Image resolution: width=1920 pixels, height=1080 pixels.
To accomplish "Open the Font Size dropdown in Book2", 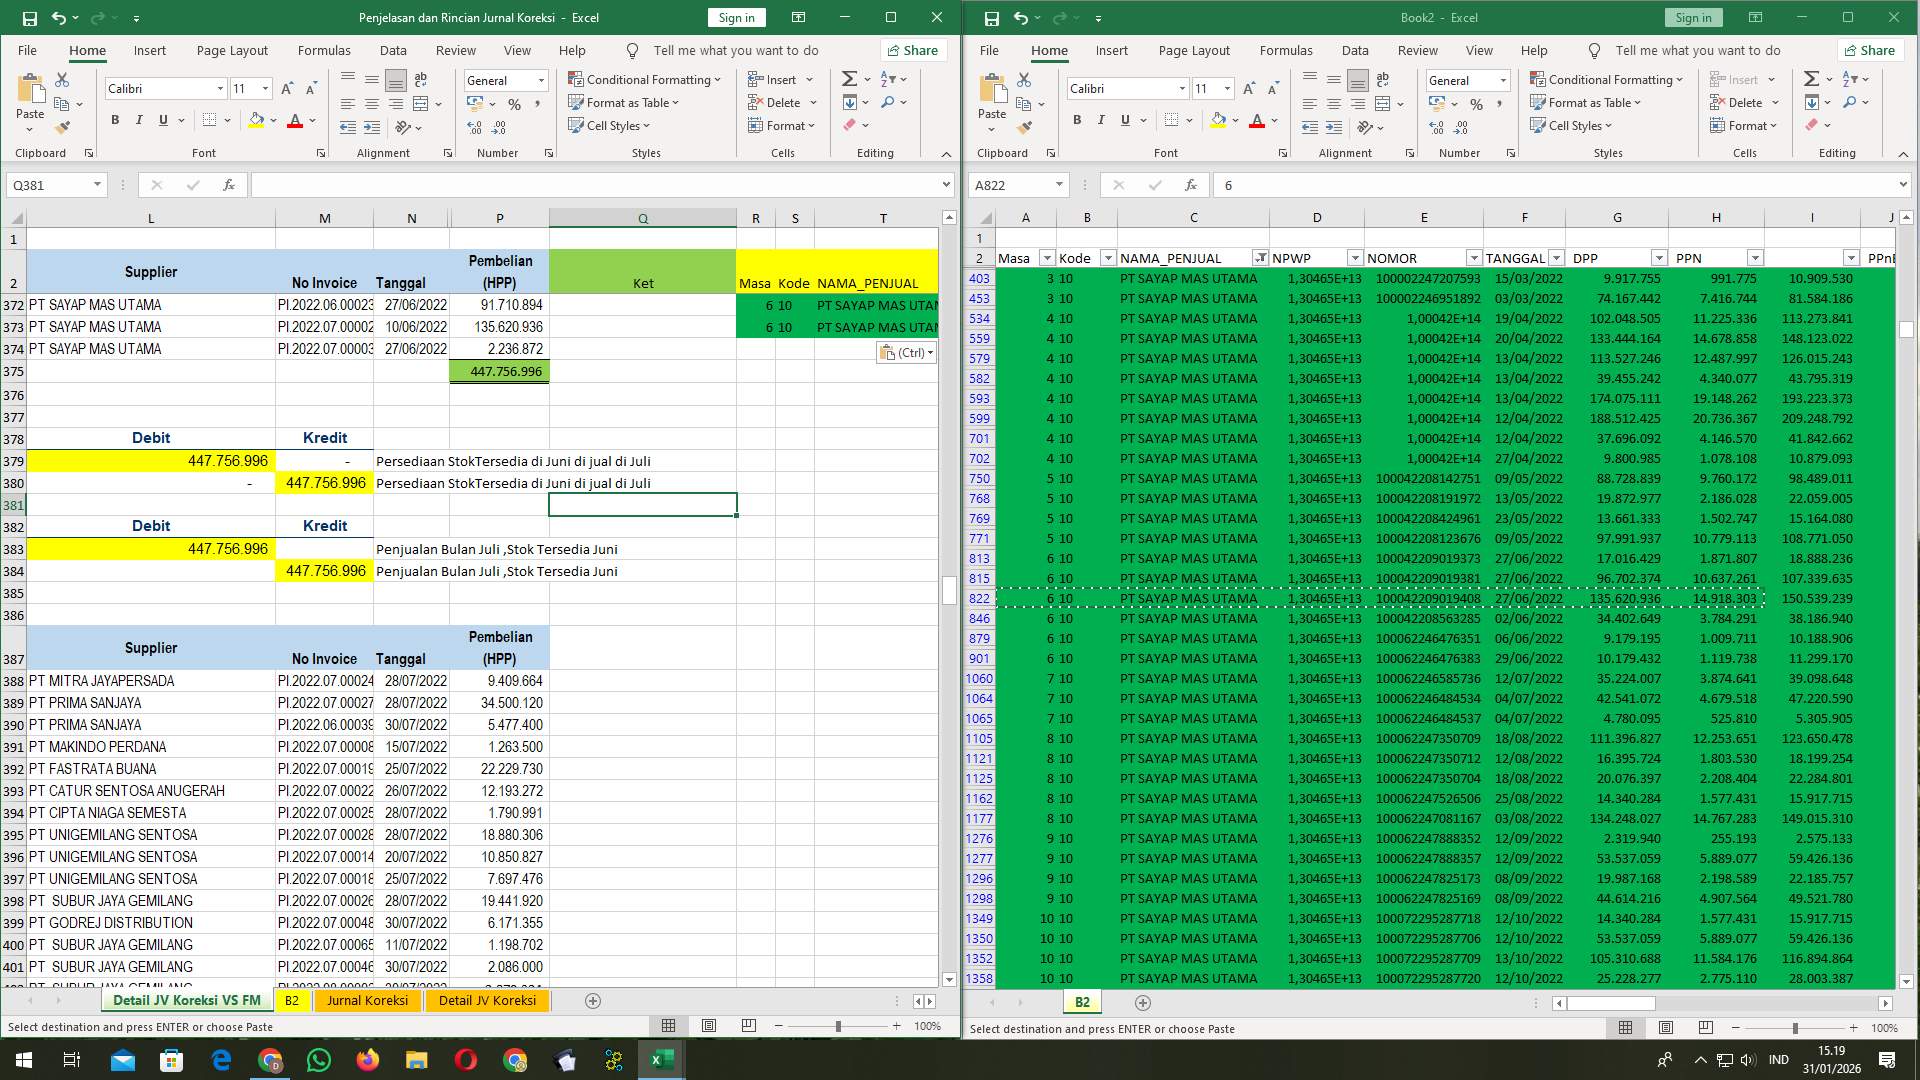I will tap(1226, 88).
